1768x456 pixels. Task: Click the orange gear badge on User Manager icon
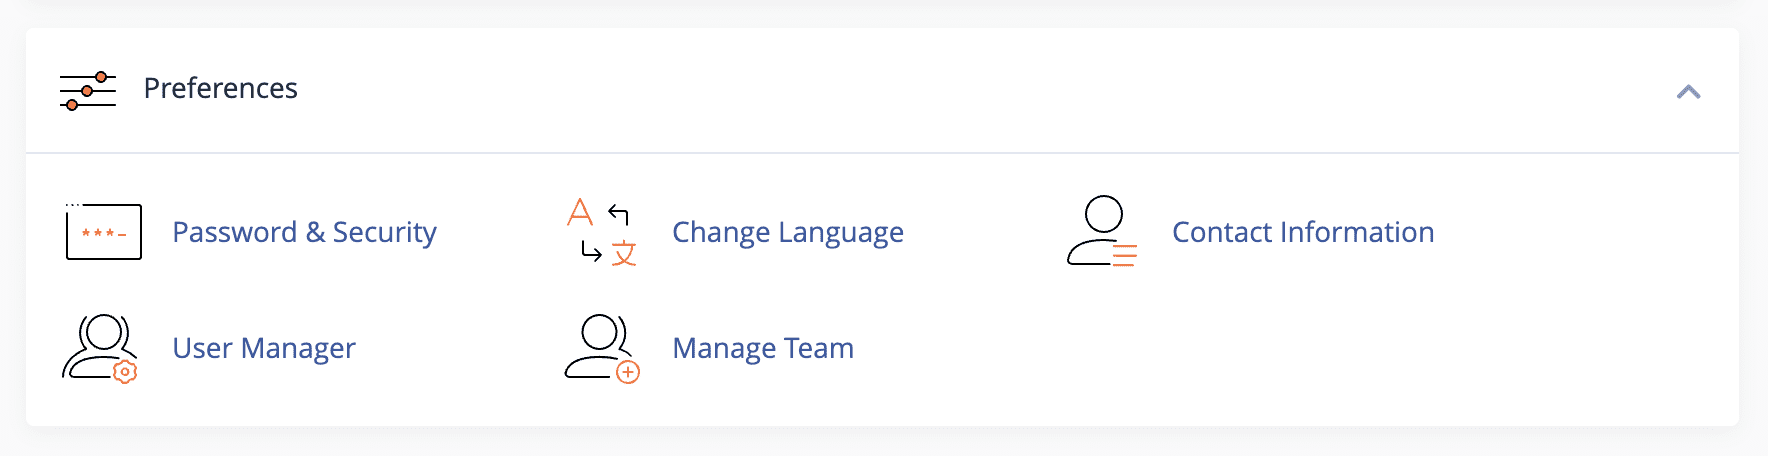tap(125, 372)
